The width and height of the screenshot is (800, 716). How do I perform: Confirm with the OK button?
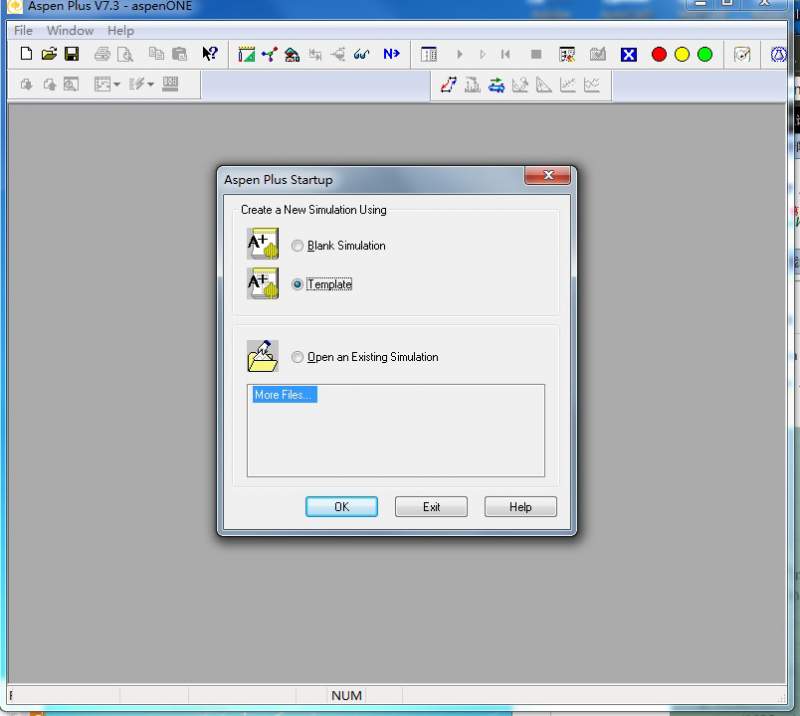341,507
